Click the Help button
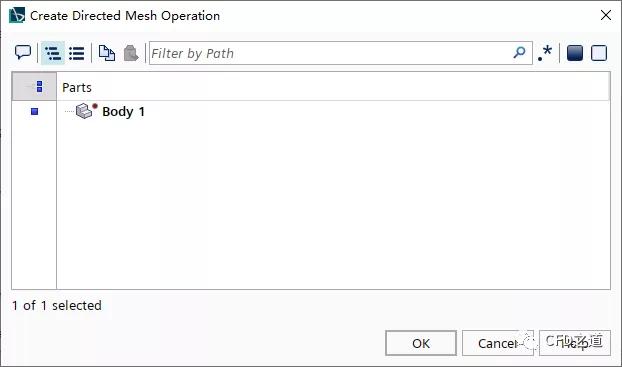622x367 pixels. tap(575, 343)
